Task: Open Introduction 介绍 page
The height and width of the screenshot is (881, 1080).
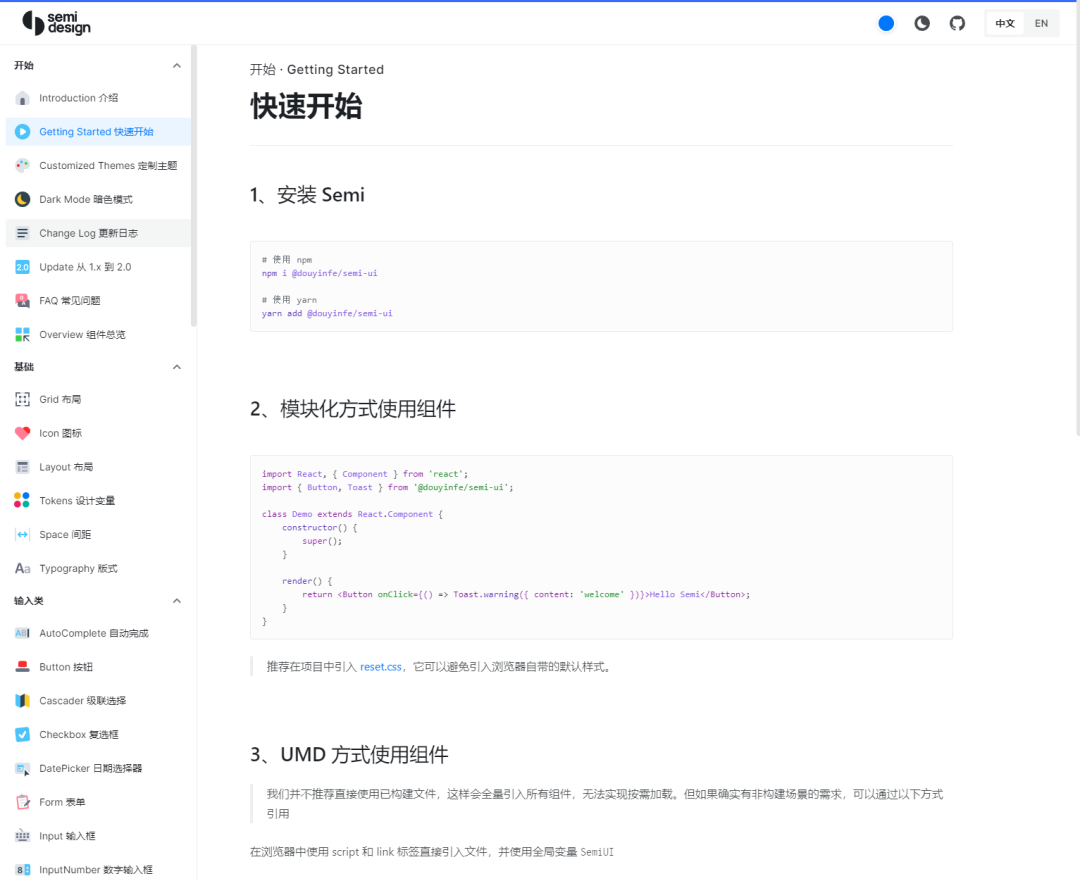Action: point(98,99)
